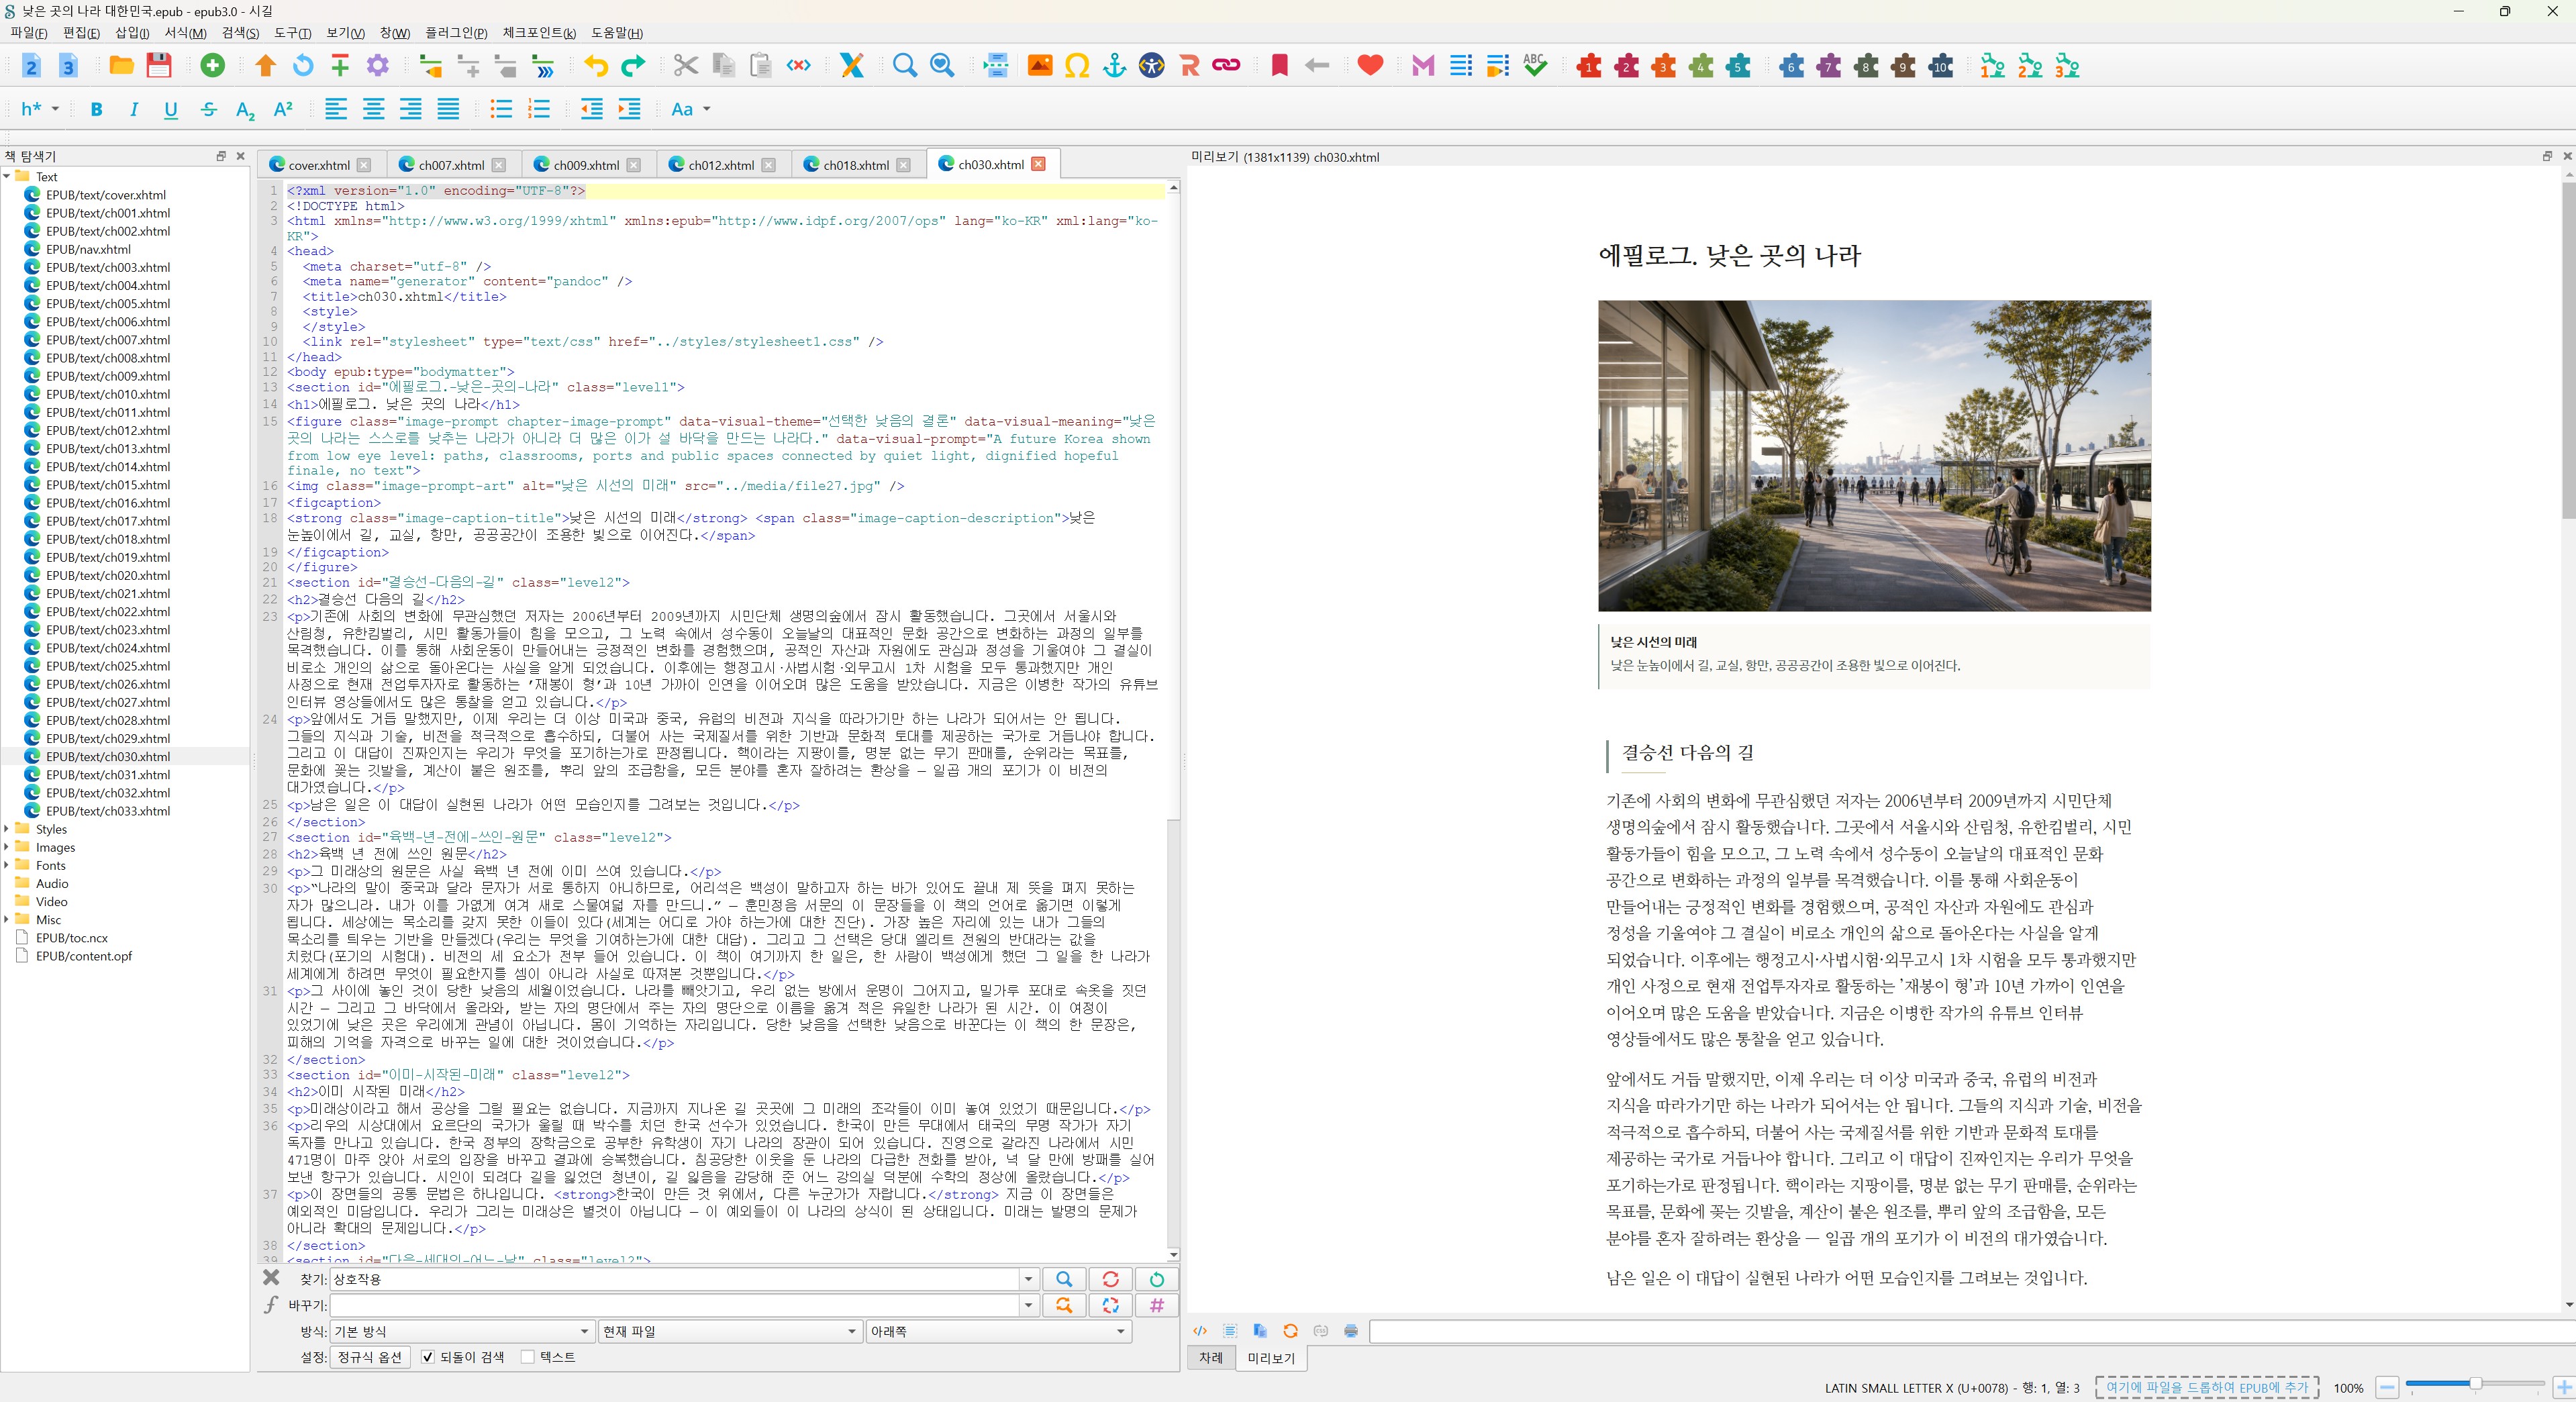Apply Strikethrough formatting
This screenshot has height=1402, width=2576.
point(209,110)
